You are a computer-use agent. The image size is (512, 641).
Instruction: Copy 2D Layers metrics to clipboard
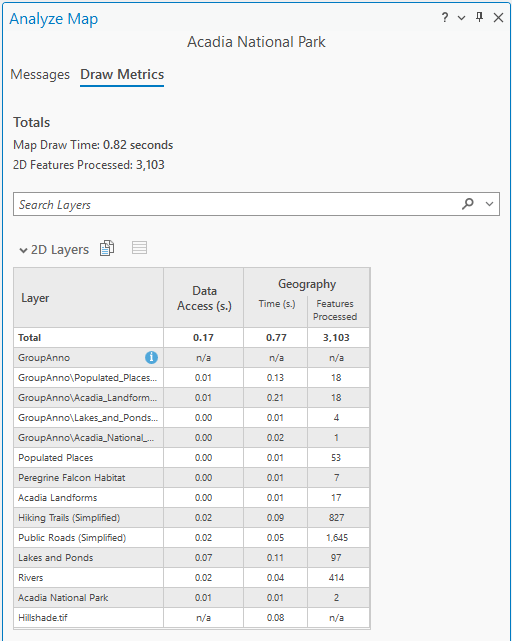coord(107,248)
